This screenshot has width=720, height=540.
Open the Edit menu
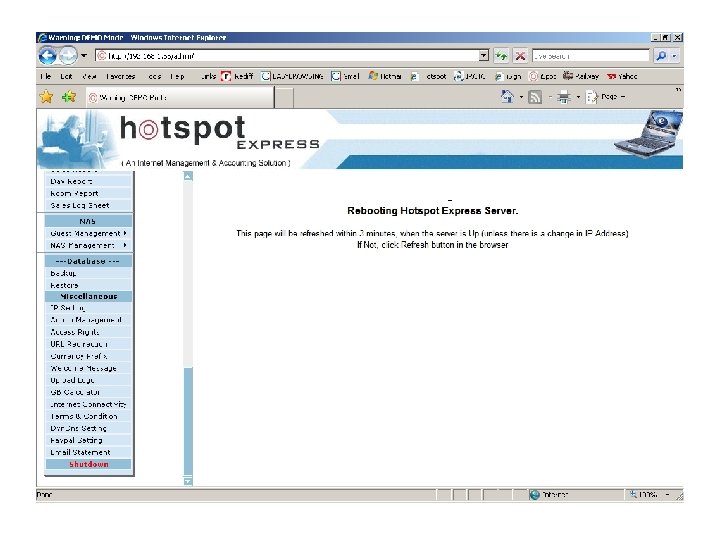tap(66, 76)
